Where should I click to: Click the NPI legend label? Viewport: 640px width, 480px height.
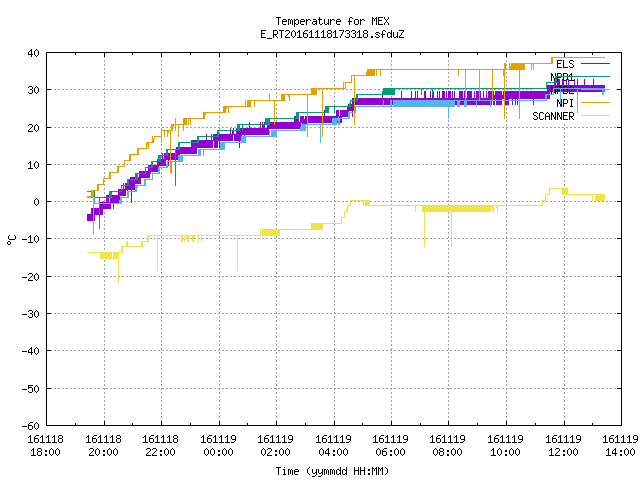(565, 103)
